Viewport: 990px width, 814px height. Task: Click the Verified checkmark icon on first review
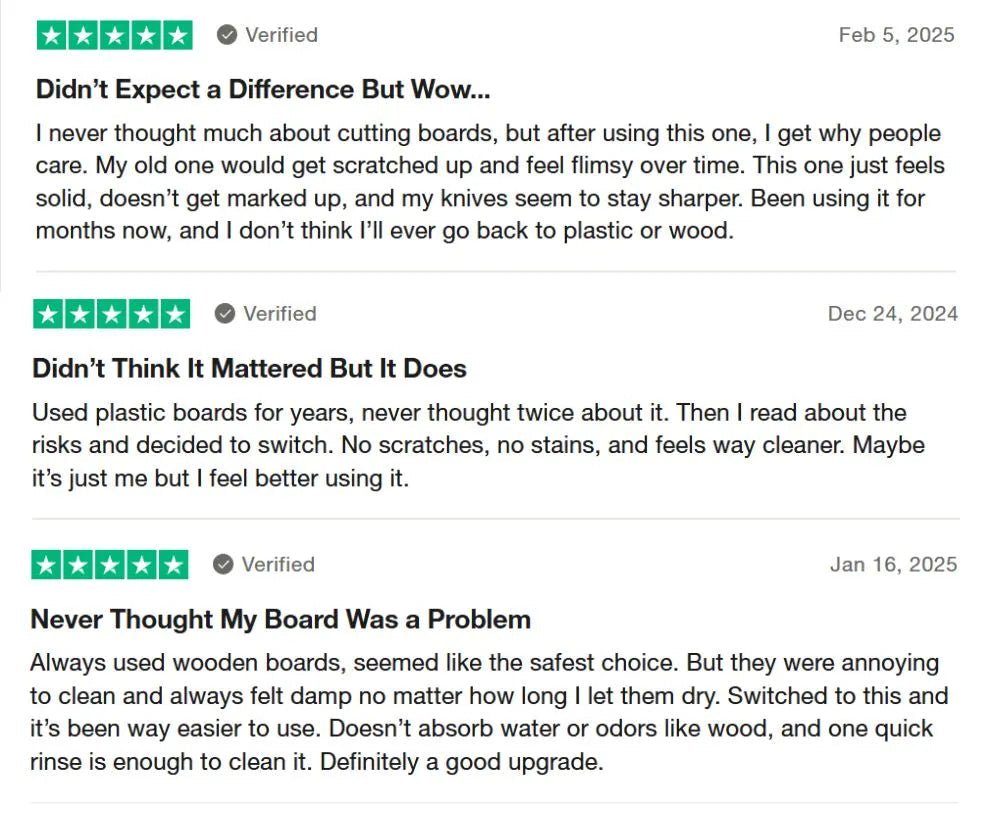[x=227, y=35]
